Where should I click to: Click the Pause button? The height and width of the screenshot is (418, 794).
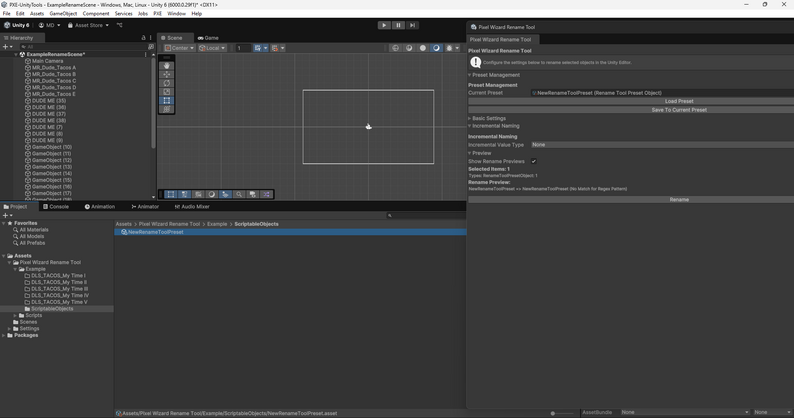click(398, 25)
